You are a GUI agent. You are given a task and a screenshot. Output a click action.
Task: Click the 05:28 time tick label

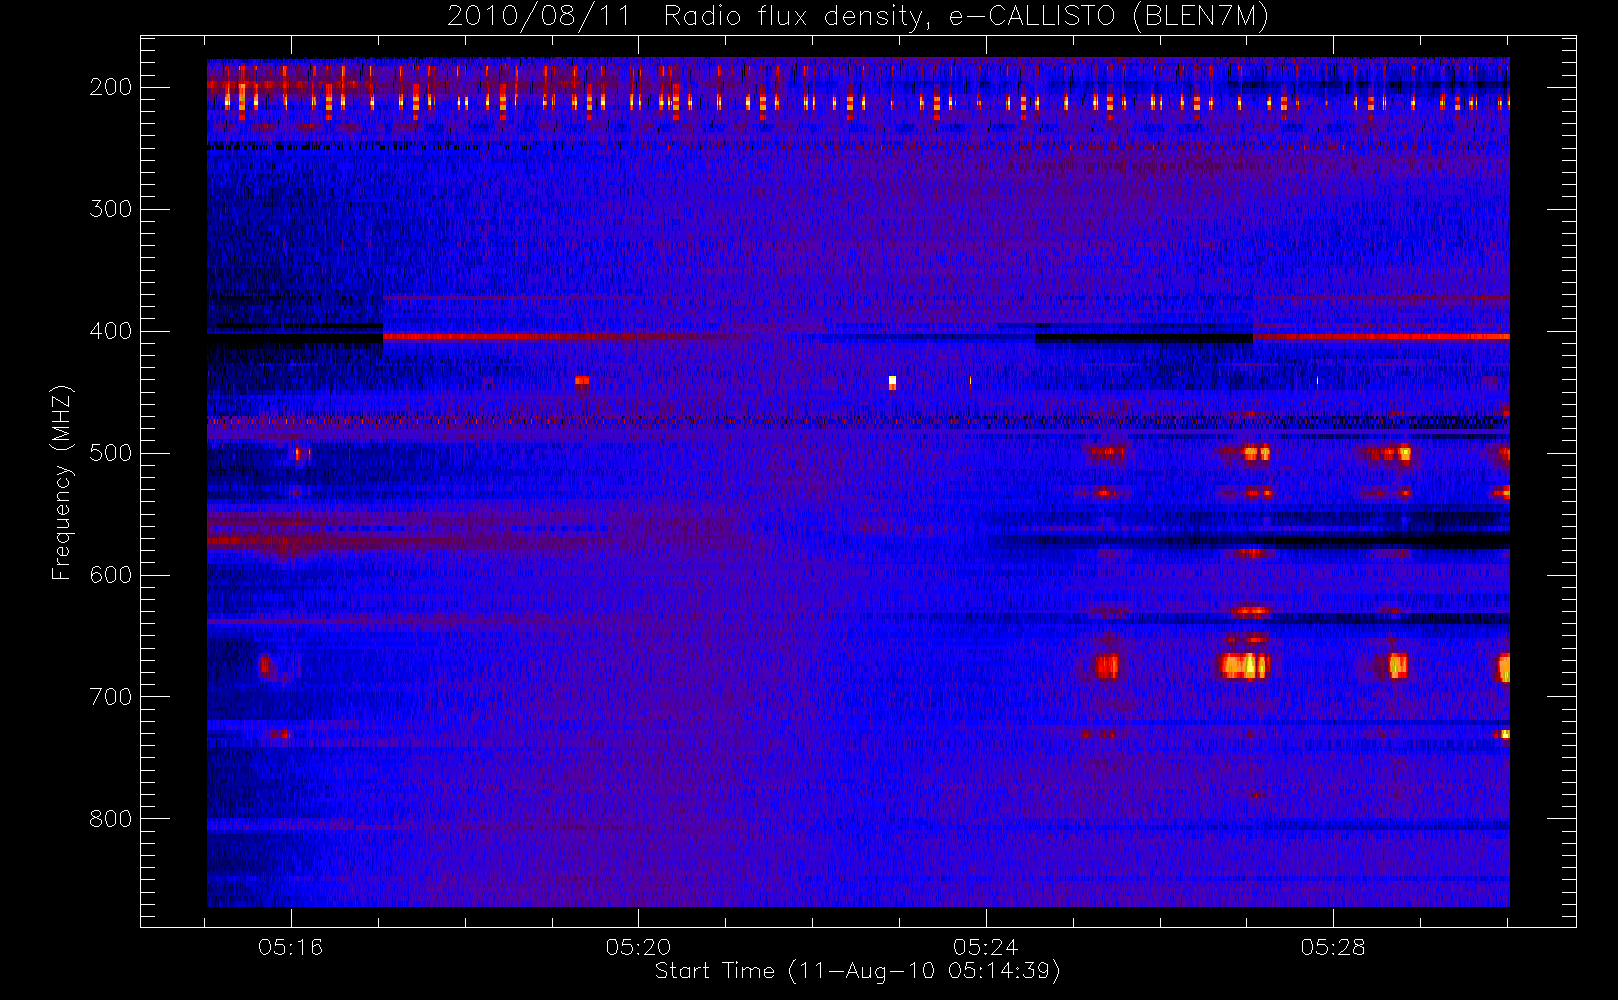1333,947
